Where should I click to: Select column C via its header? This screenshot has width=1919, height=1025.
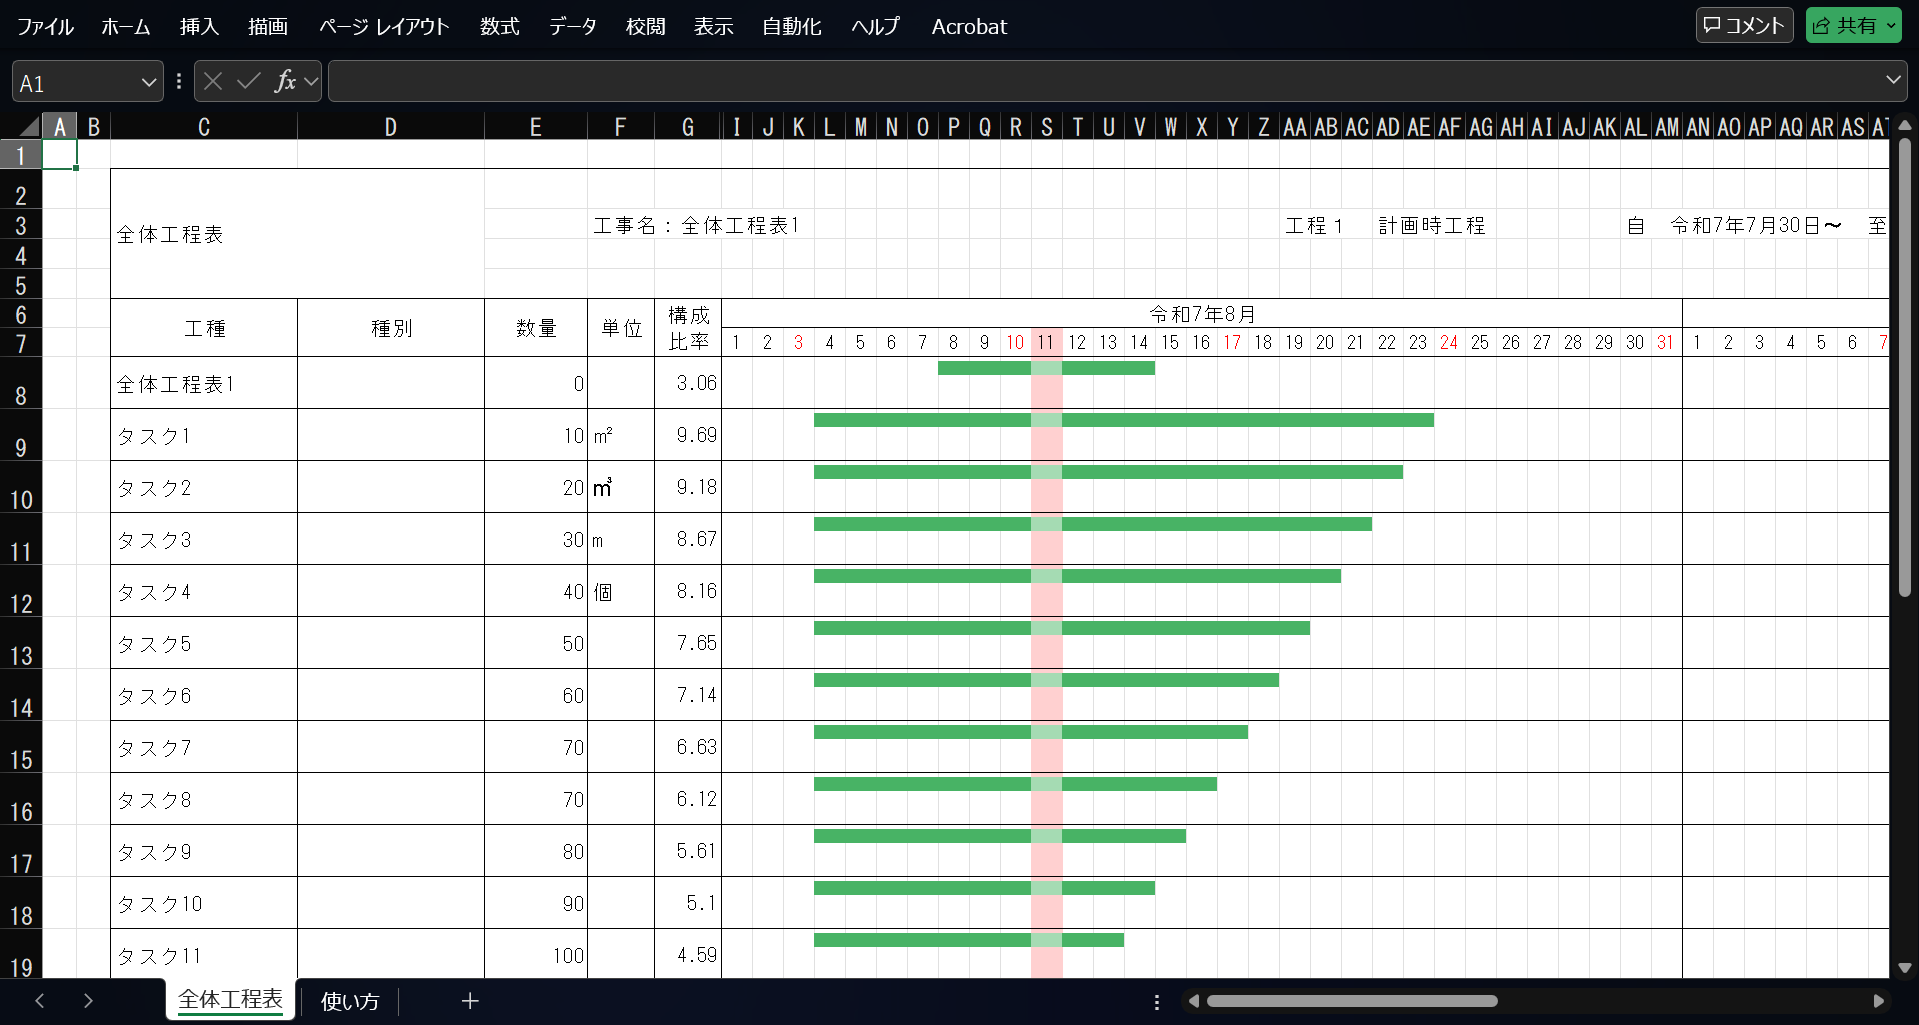click(x=204, y=126)
